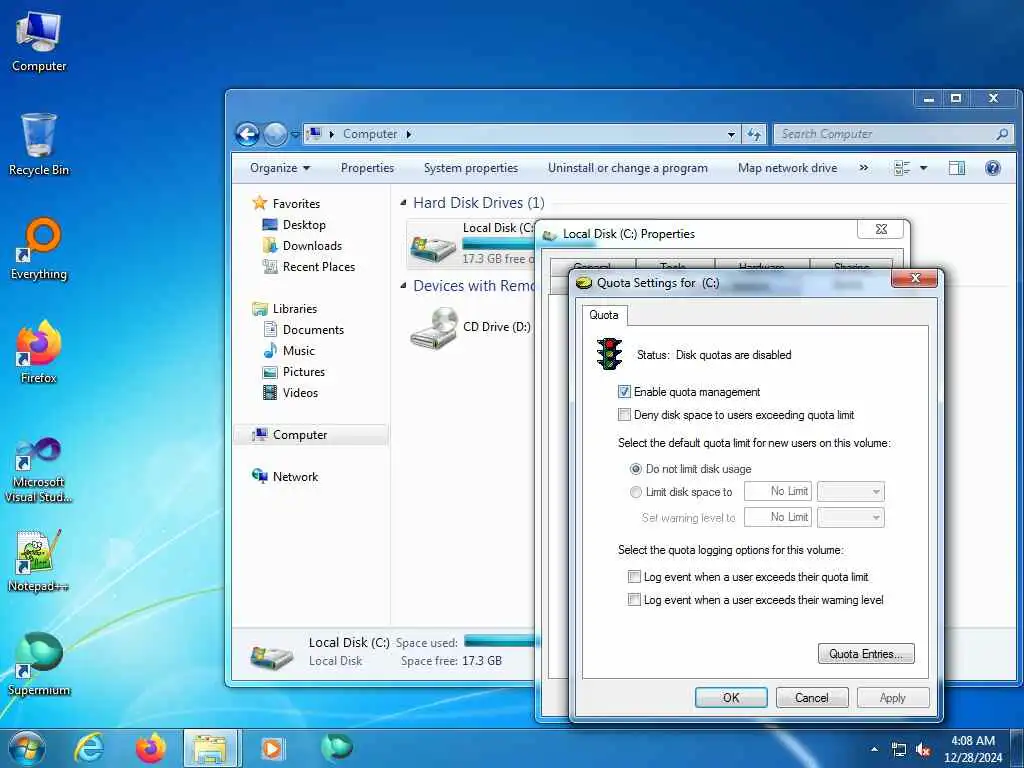The image size is (1024, 768).
Task: Uncheck Enable quota management
Action: tap(624, 392)
